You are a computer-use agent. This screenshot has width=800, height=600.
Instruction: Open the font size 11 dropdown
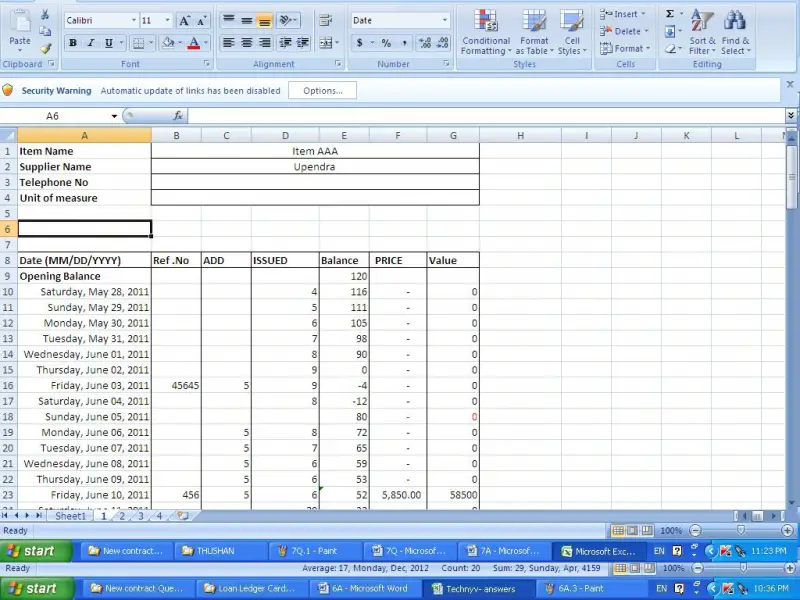167,20
